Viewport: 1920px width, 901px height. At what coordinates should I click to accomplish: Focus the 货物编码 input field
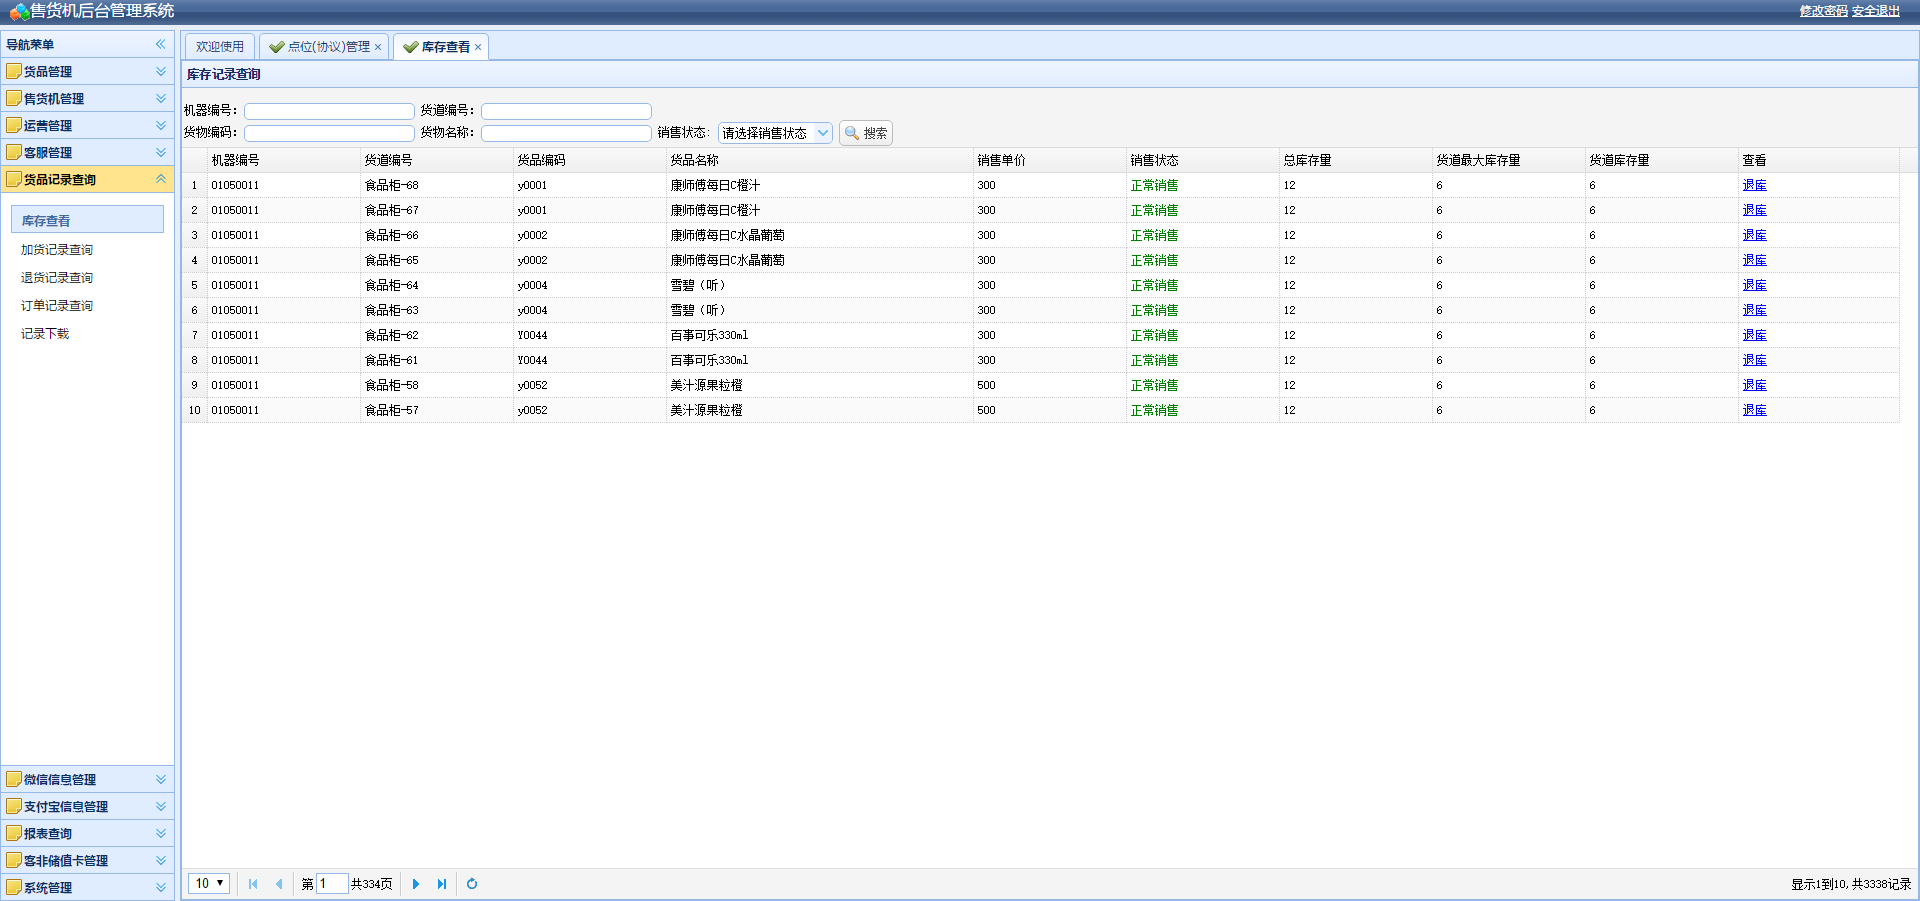tap(329, 133)
